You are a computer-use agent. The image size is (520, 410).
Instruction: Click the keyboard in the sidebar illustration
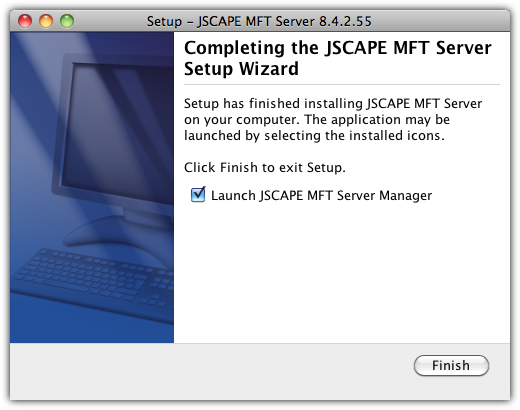[x=93, y=278]
